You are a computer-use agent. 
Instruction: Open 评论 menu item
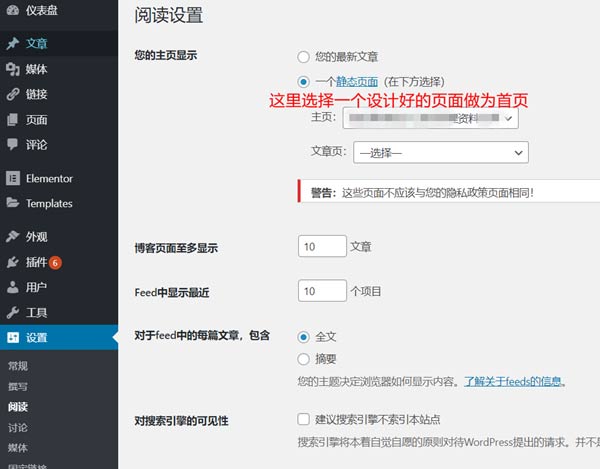click(59, 145)
